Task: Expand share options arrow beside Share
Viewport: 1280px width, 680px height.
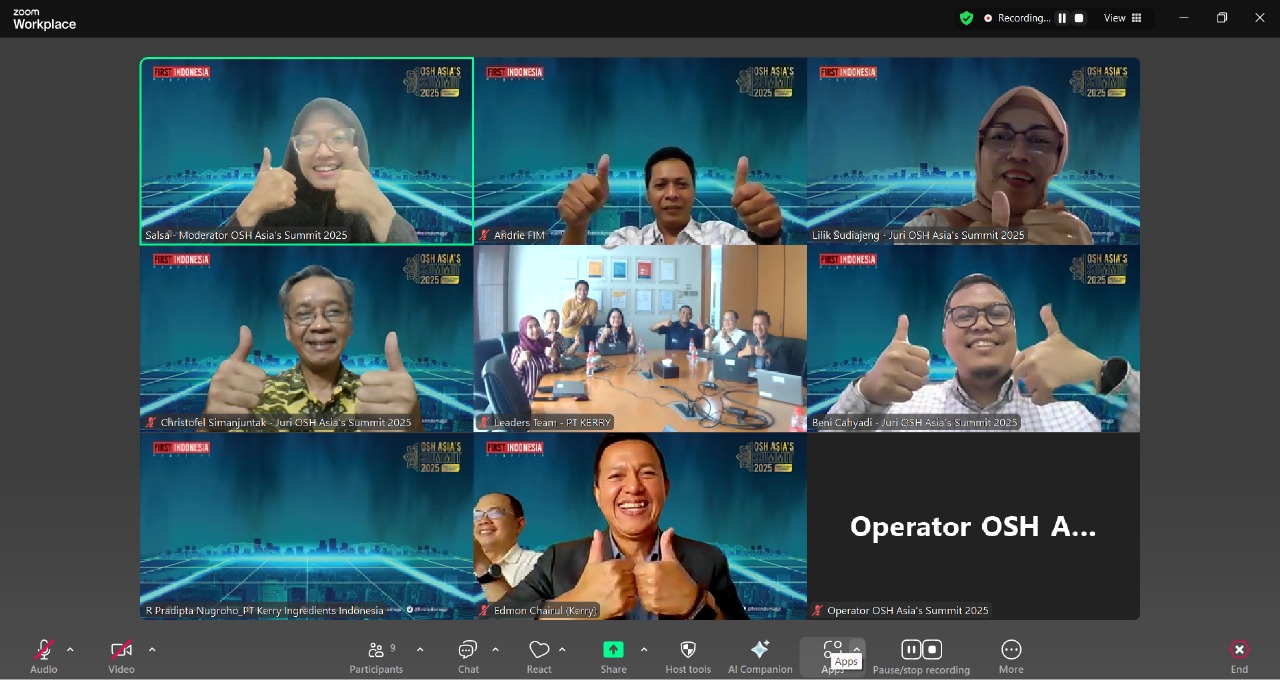Action: coord(644,650)
